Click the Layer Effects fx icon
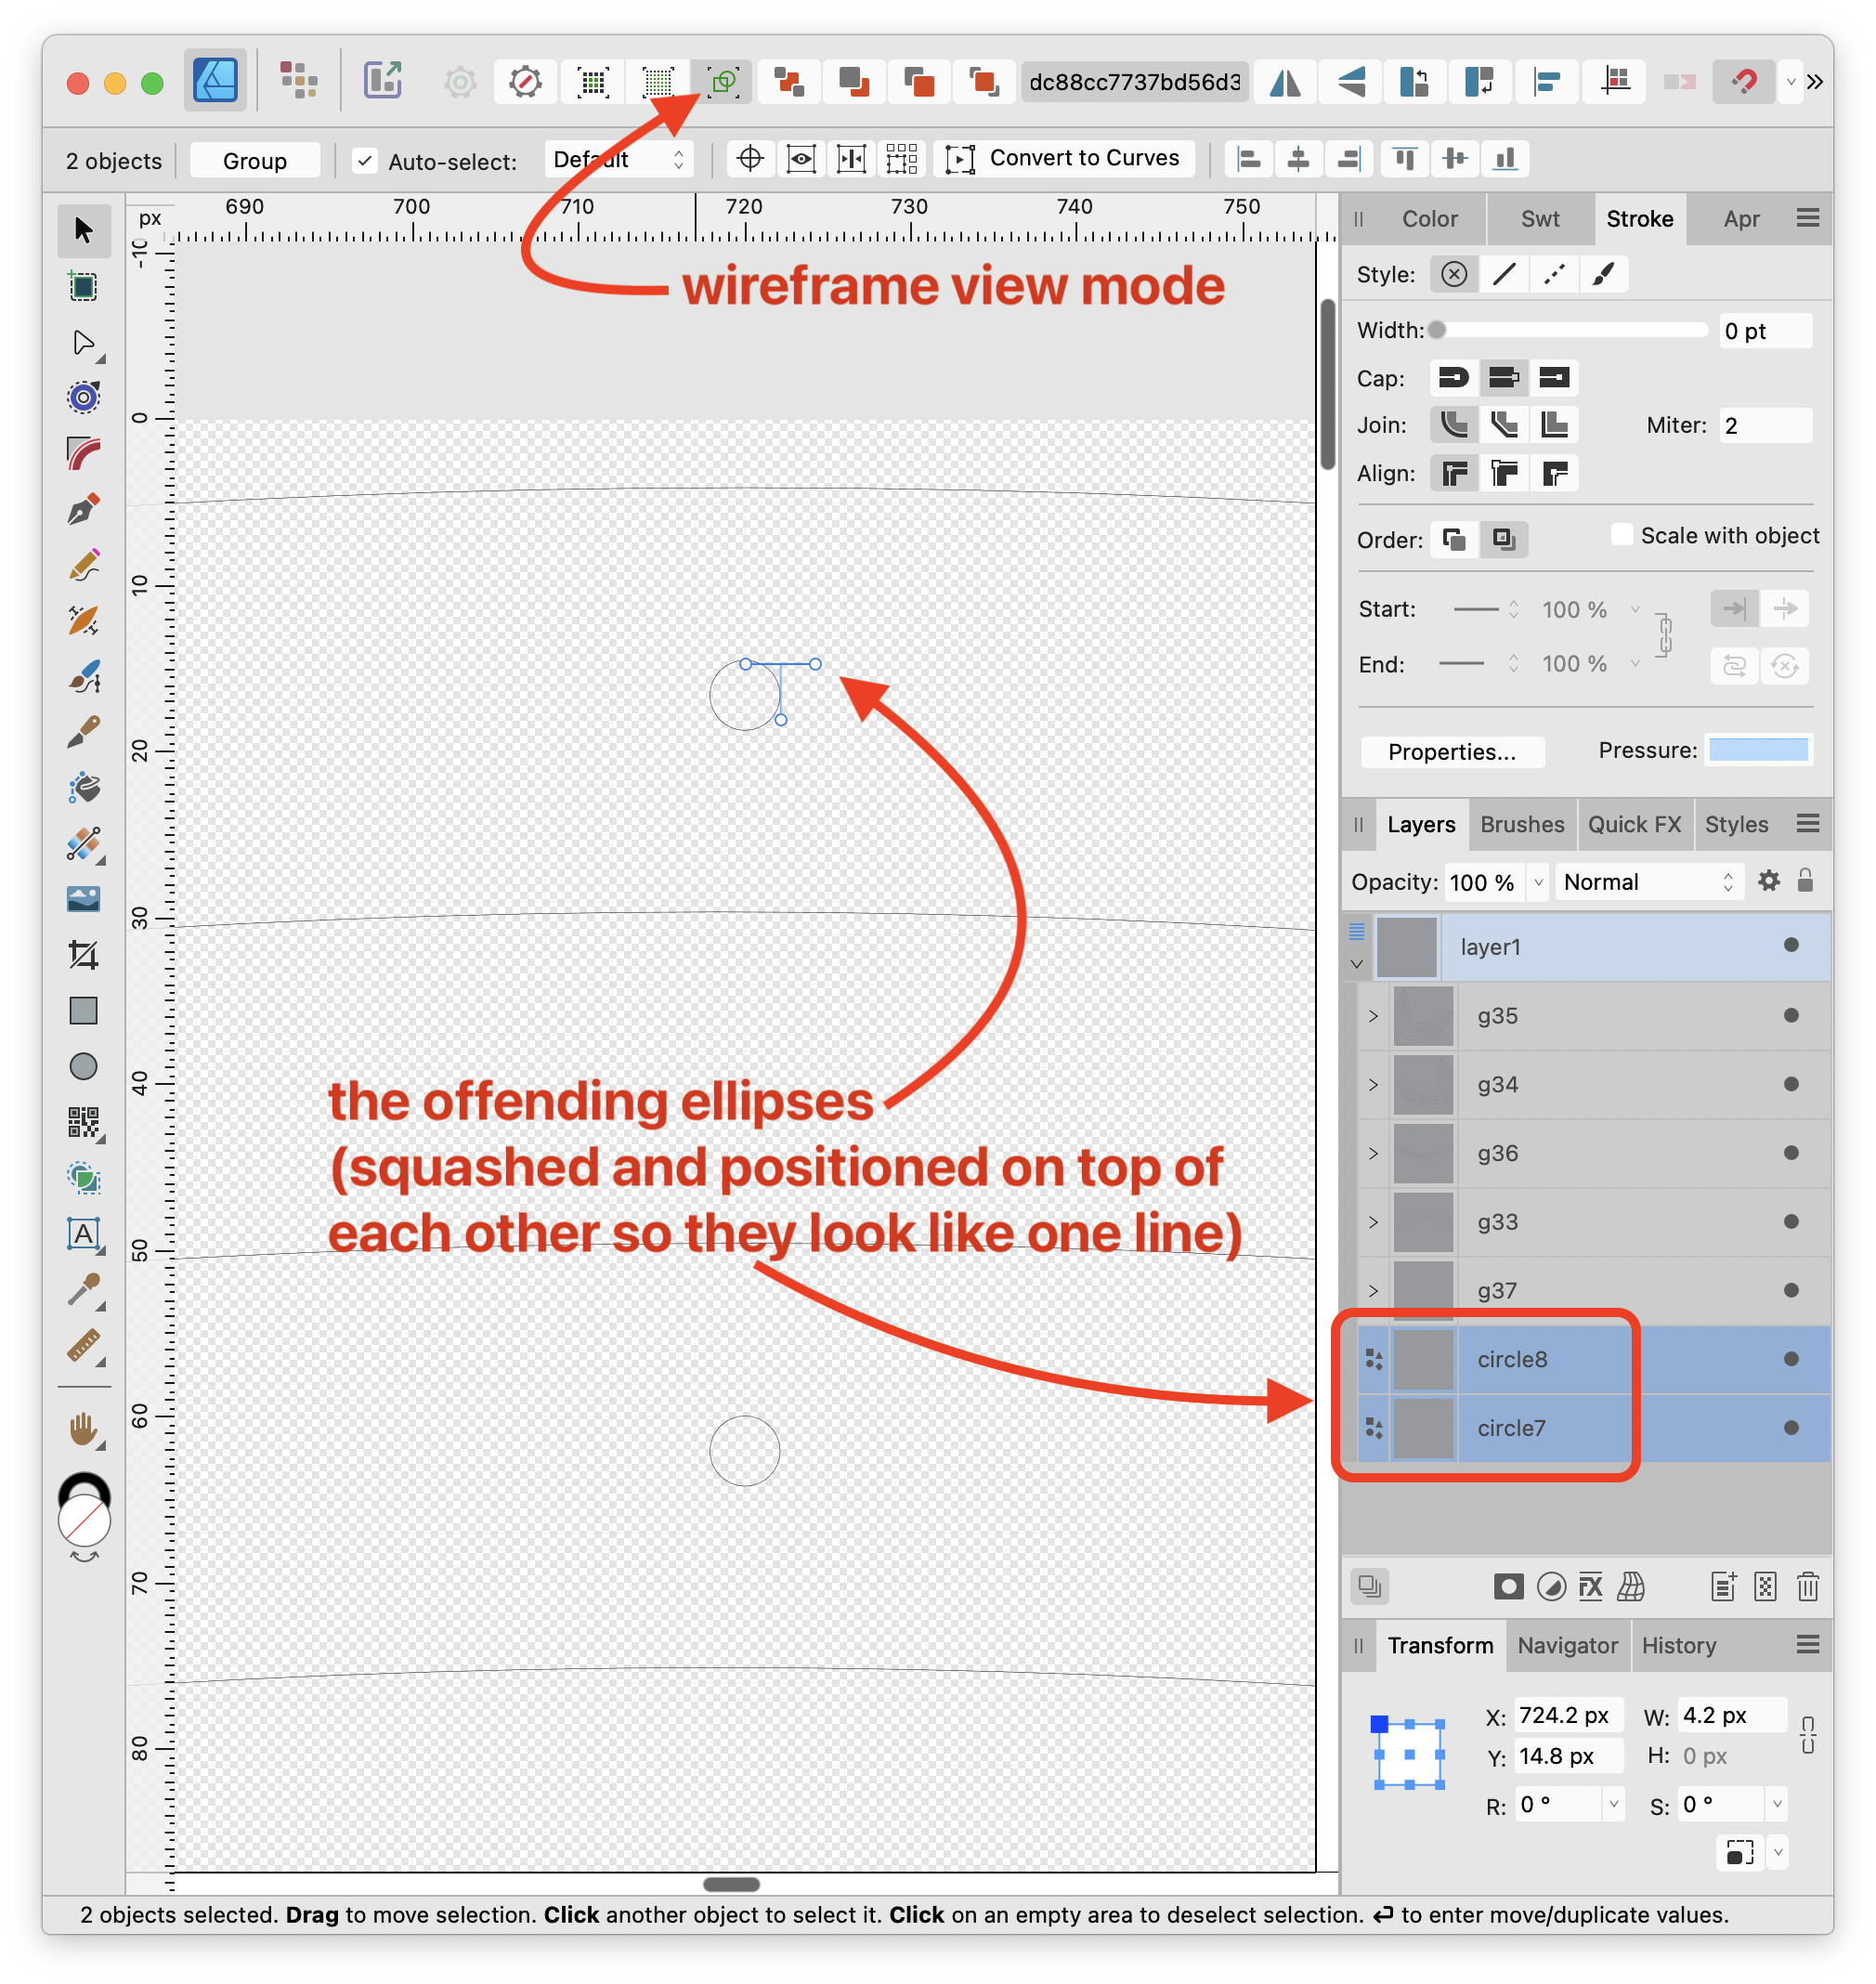The height and width of the screenshot is (1984, 1876). point(1590,1587)
